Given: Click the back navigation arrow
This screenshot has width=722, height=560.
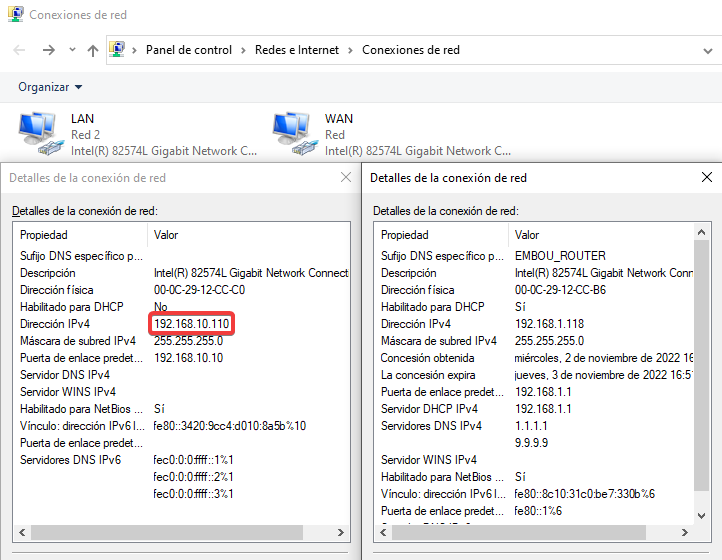Looking at the screenshot, I should 19,50.
